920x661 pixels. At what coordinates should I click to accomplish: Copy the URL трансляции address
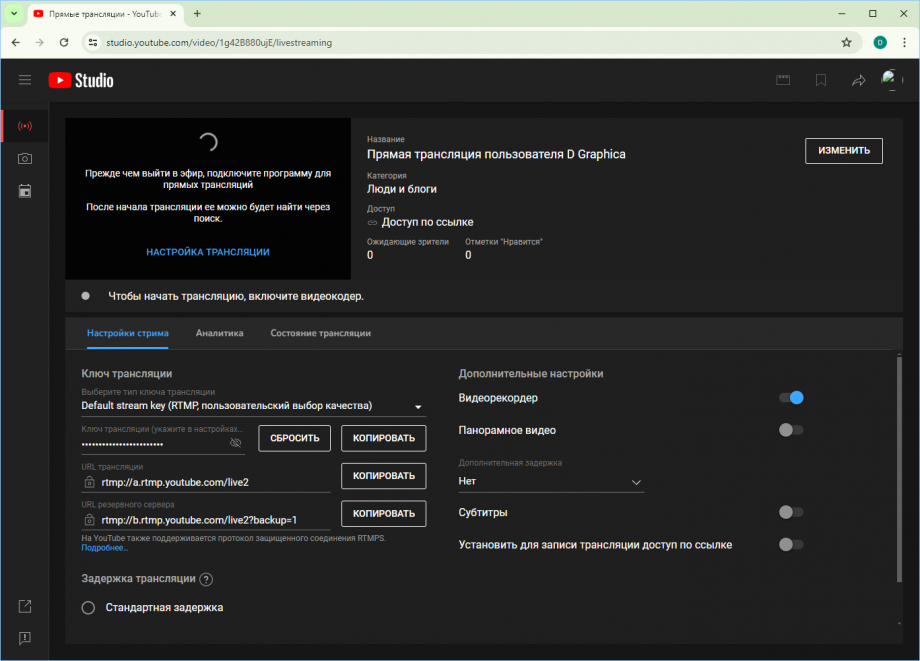point(384,476)
